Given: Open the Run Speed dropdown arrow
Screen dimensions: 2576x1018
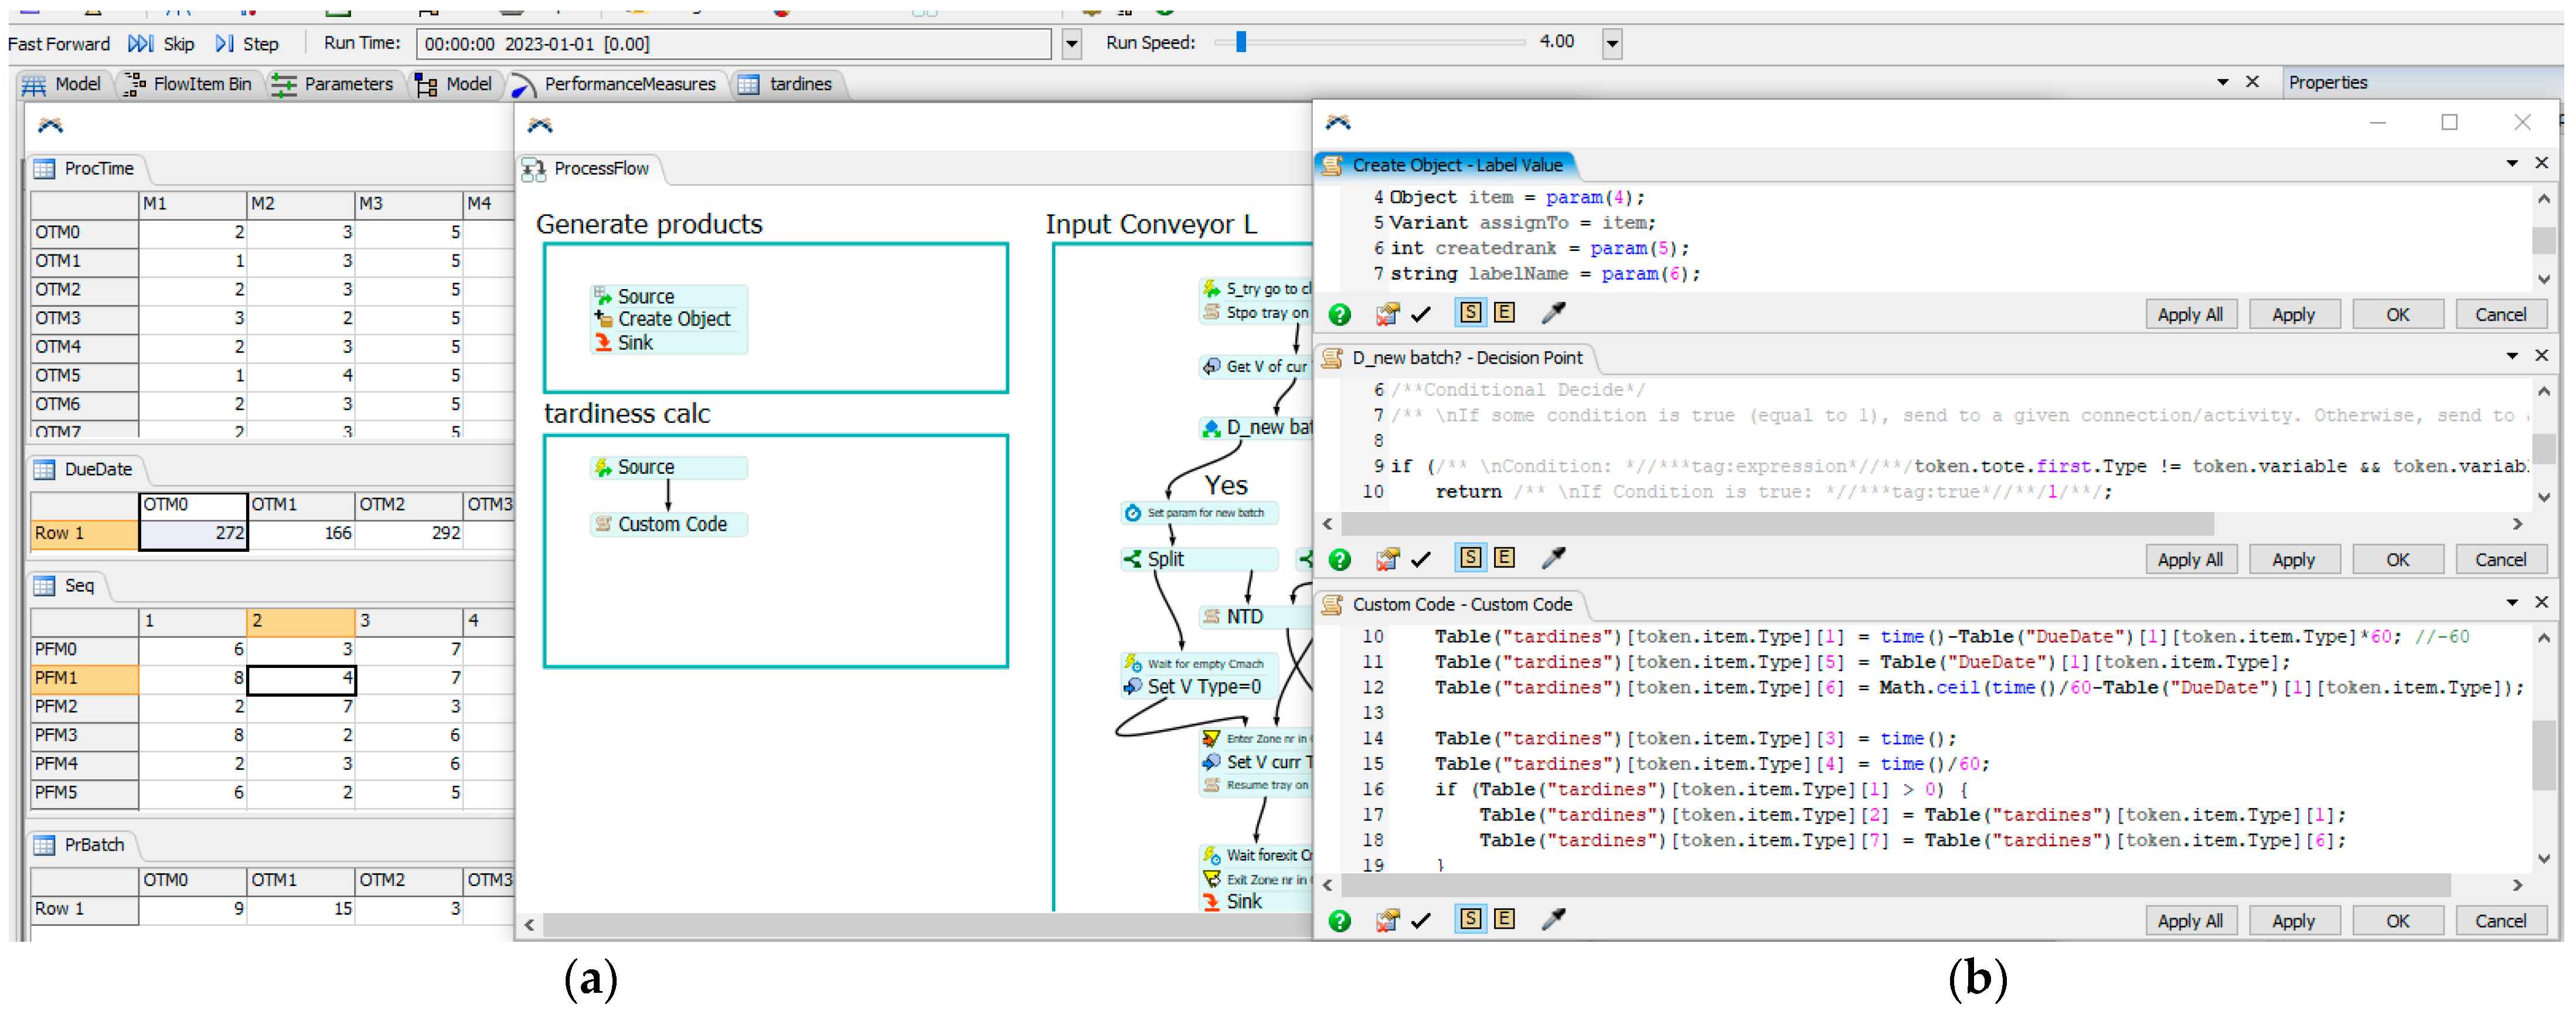Looking at the screenshot, I should pos(1611,44).
